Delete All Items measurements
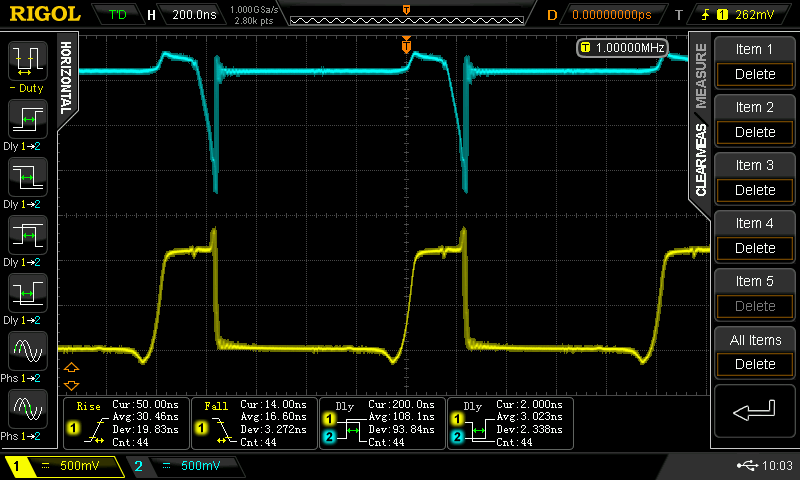Screen dimensions: 800x480 coord(755,364)
